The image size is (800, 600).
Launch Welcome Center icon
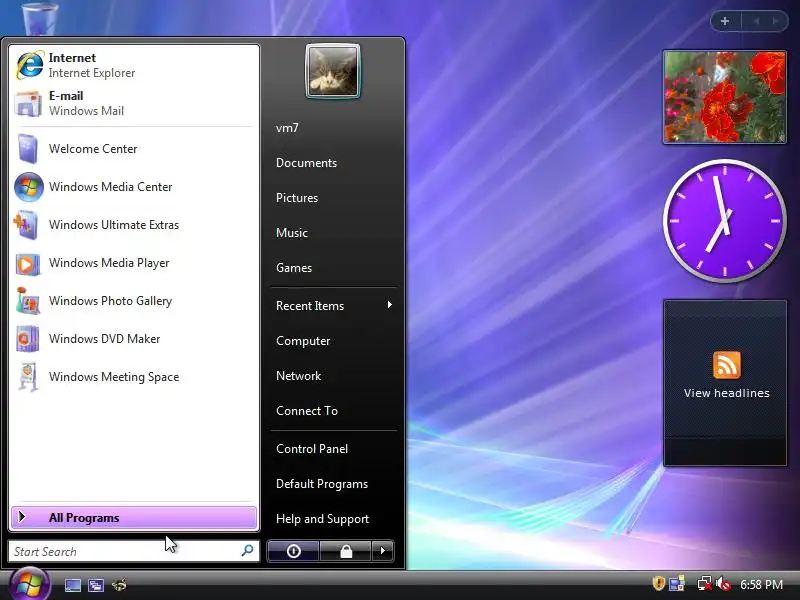(x=28, y=149)
